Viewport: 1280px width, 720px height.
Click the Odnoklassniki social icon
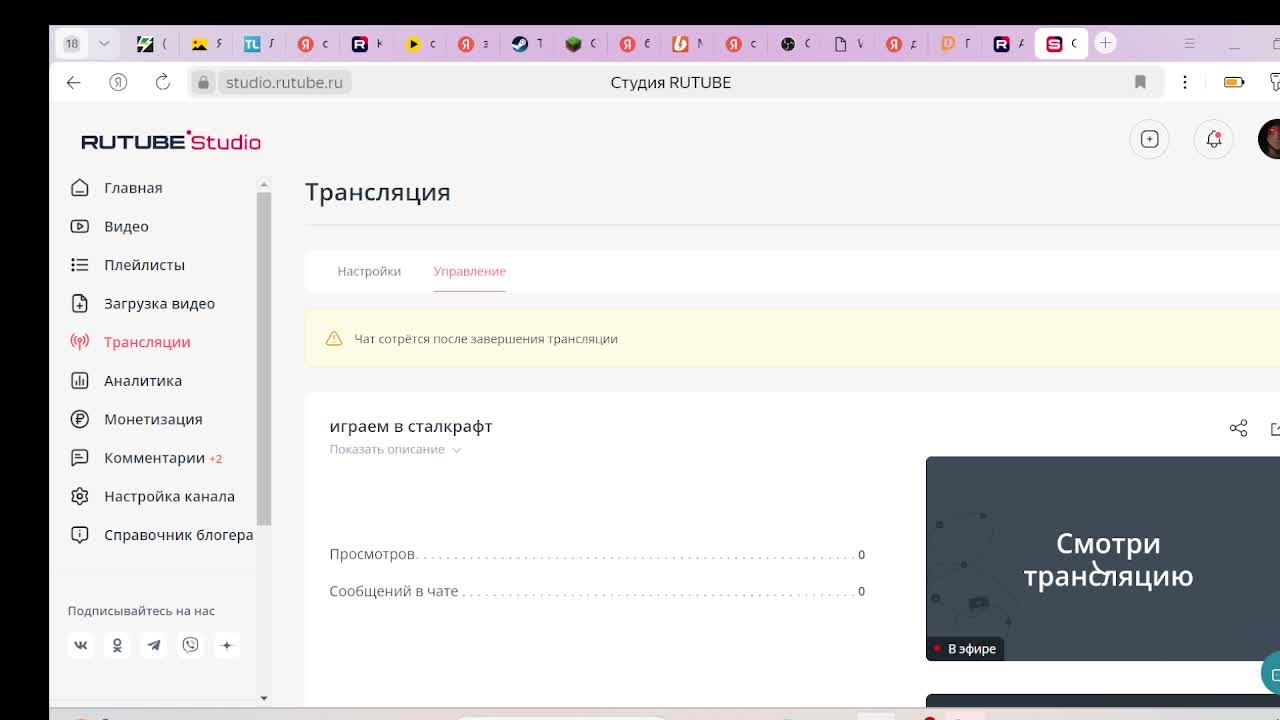pos(117,645)
